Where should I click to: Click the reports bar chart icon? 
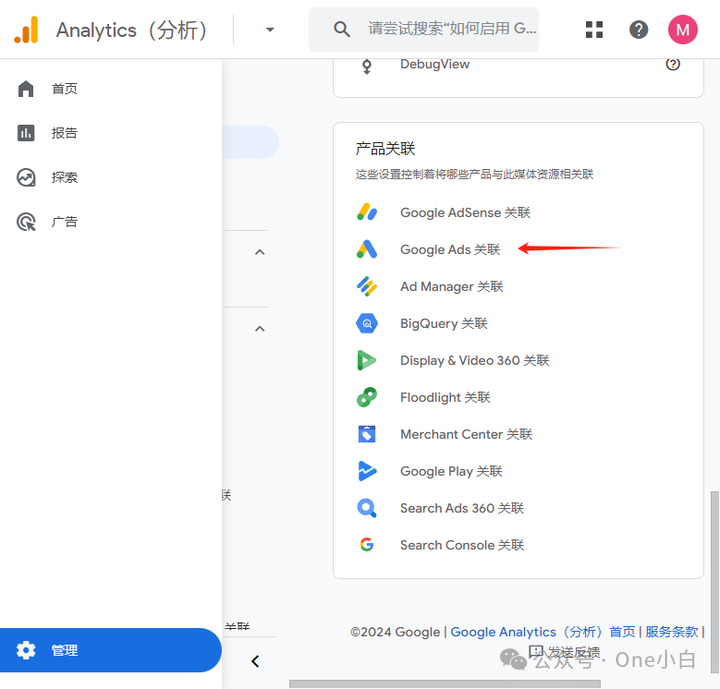[26, 133]
